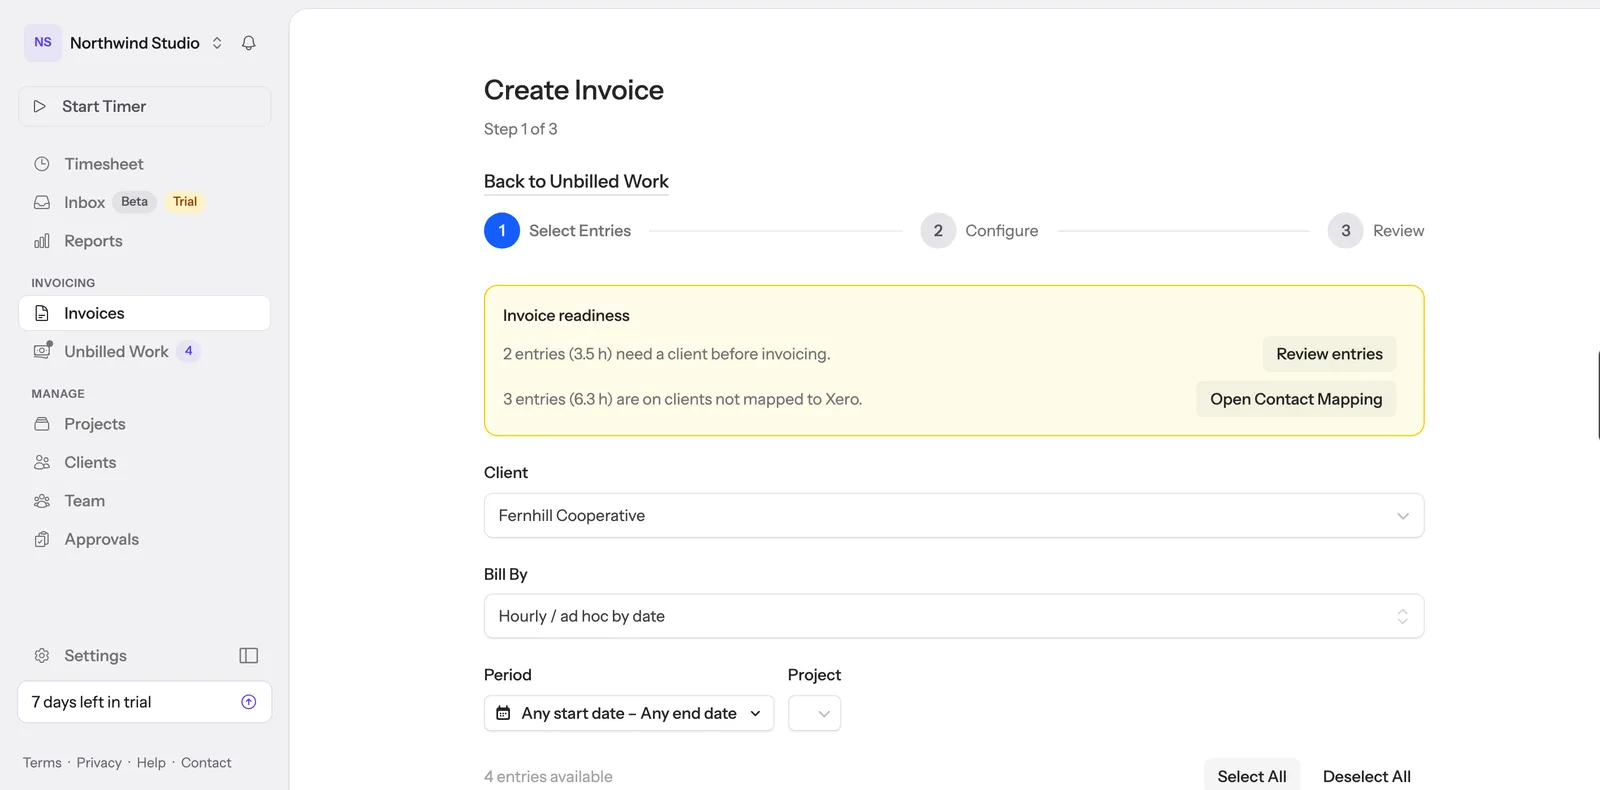Image resolution: width=1600 pixels, height=790 pixels.
Task: Click Deselect All button
Action: pyautogui.click(x=1367, y=776)
